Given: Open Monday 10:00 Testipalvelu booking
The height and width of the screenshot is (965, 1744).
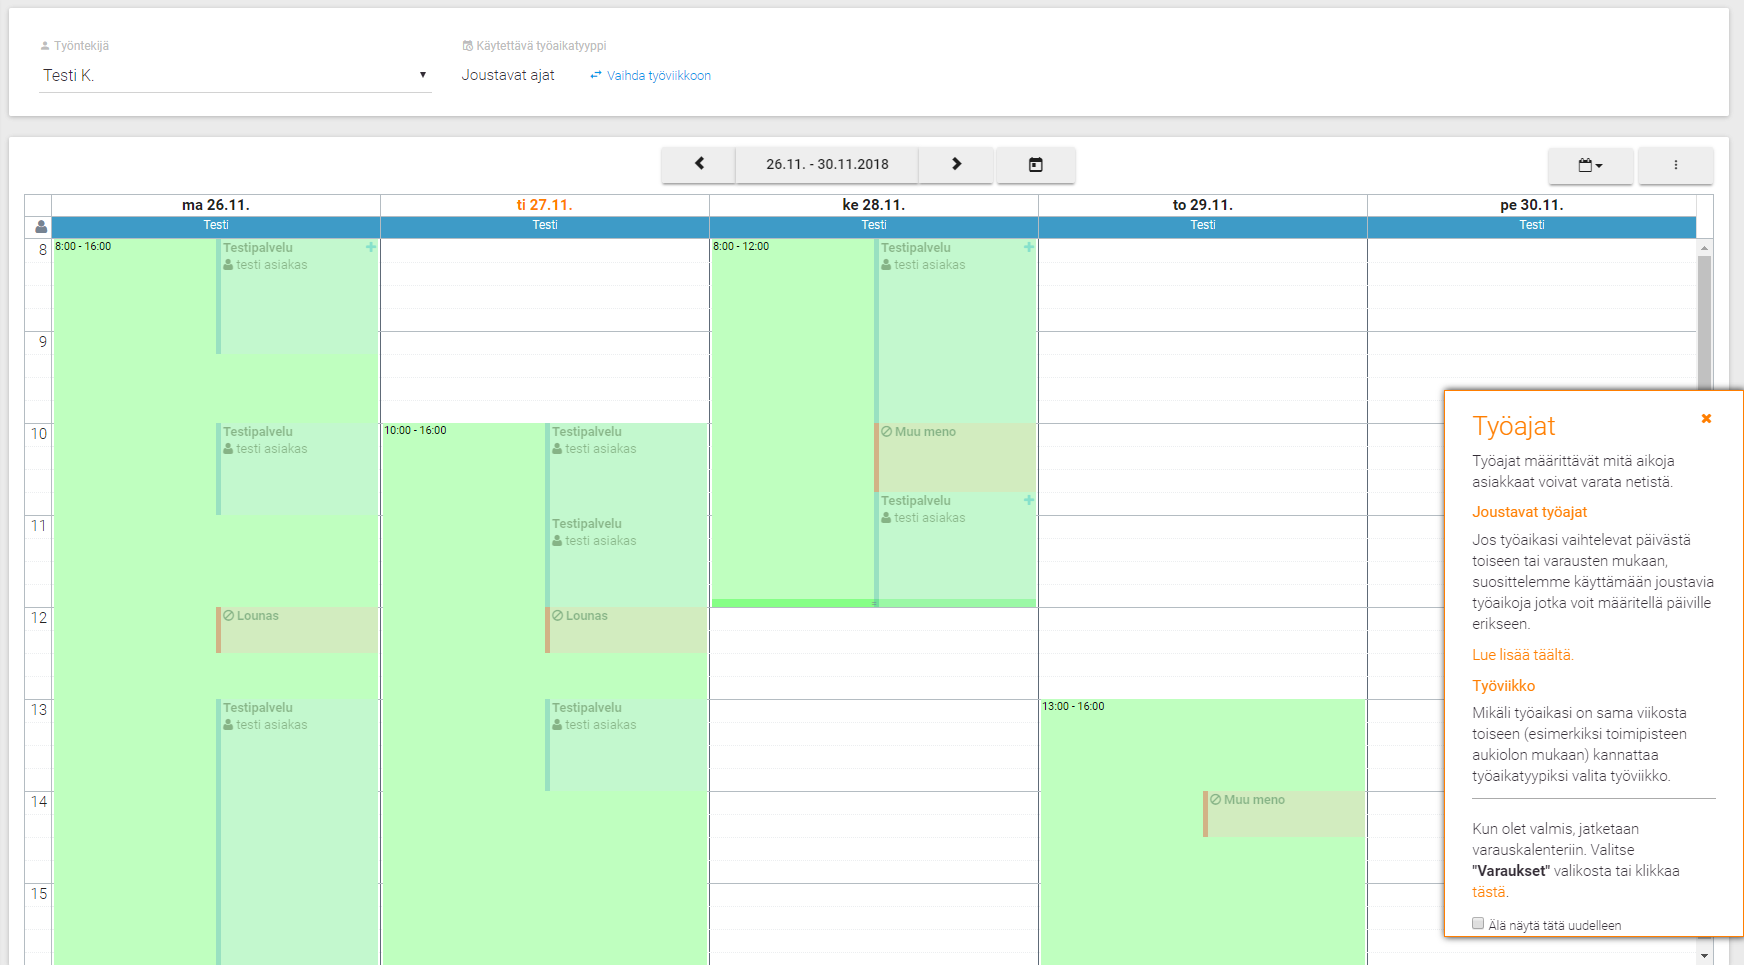Looking at the screenshot, I should pyautogui.click(x=297, y=469).
